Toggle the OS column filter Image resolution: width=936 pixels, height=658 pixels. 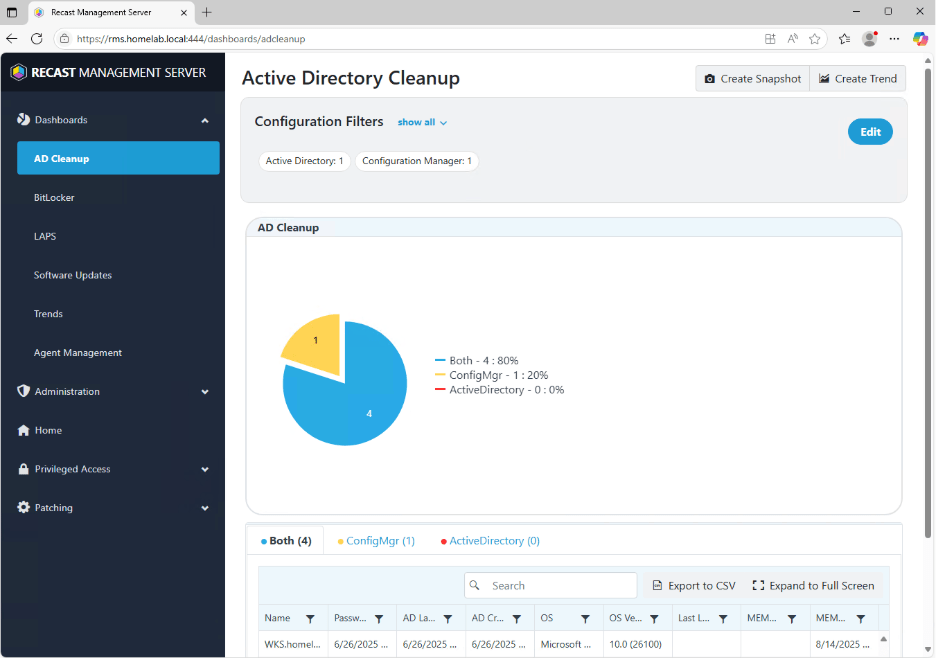[586, 618]
